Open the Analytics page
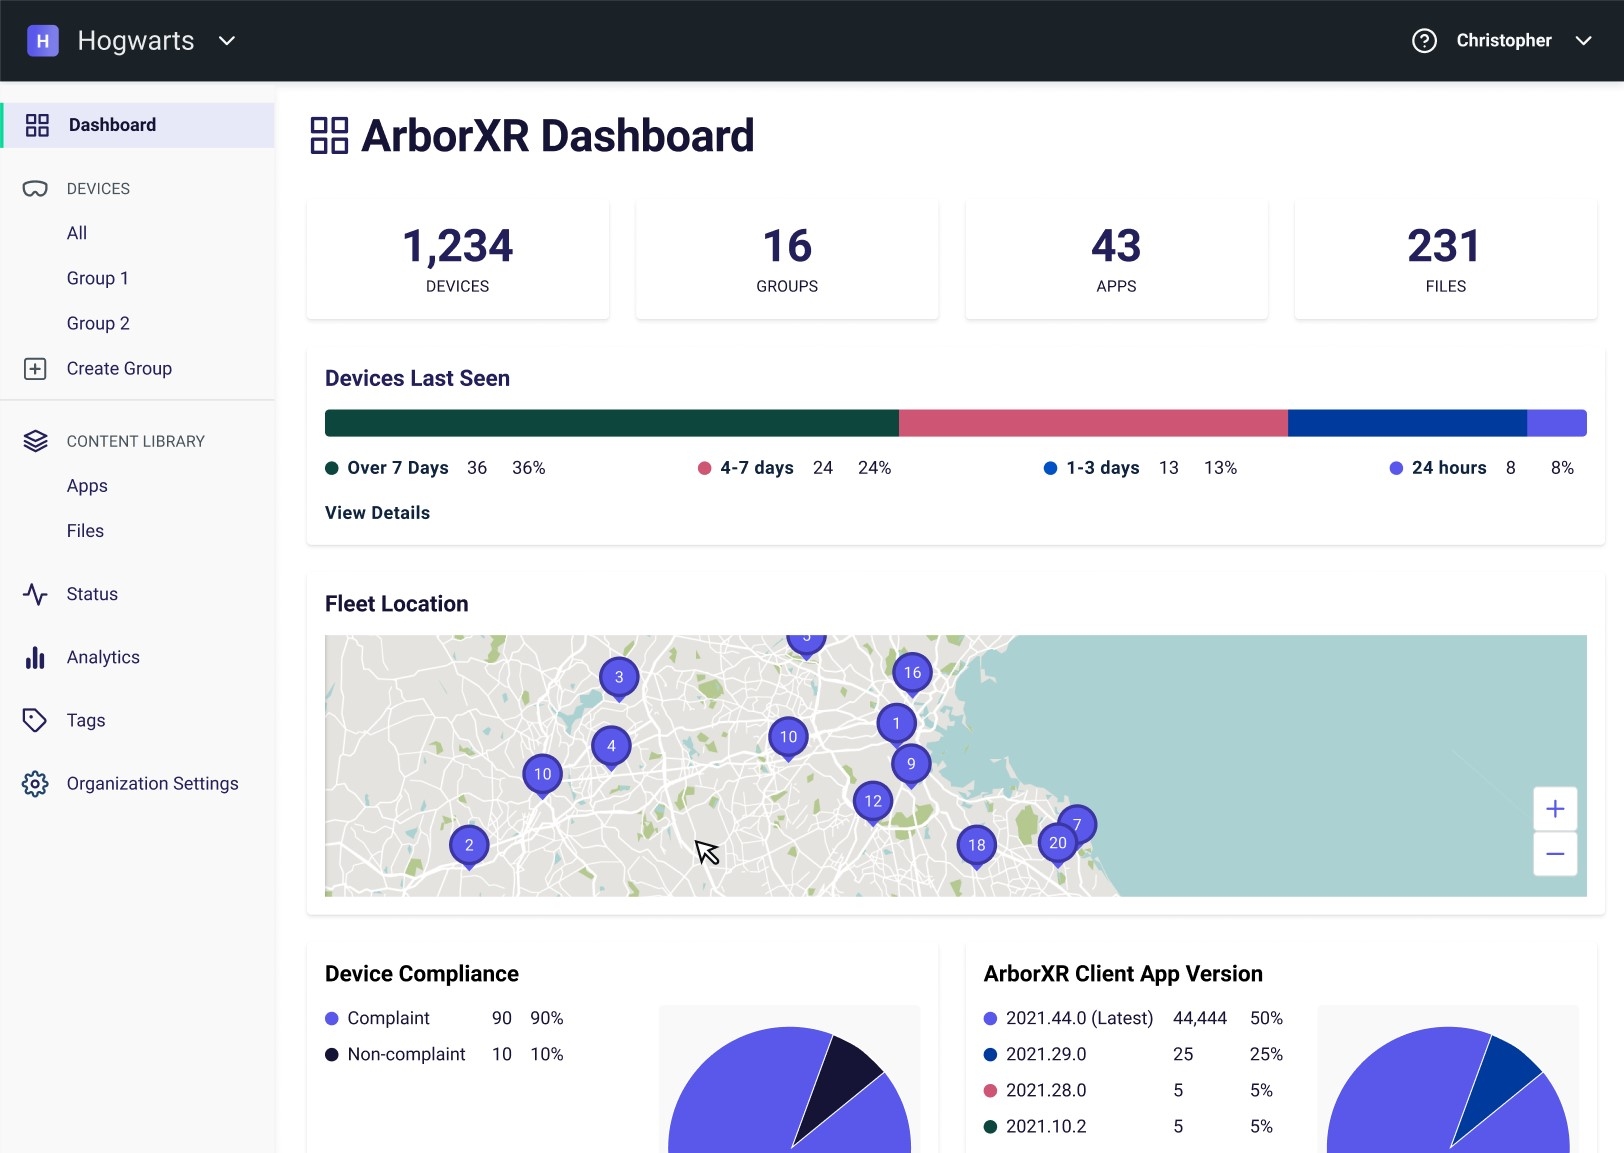The height and width of the screenshot is (1153, 1624). (103, 657)
